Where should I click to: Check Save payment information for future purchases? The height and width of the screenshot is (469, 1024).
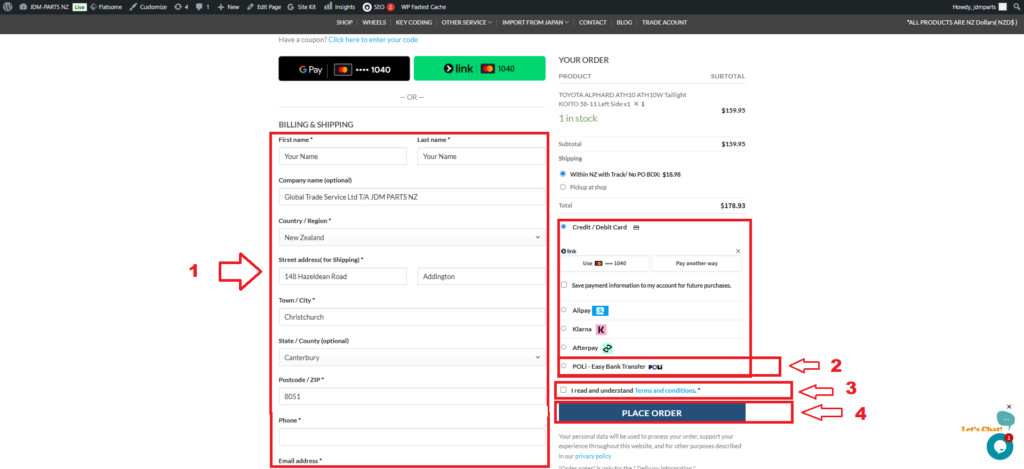(x=564, y=285)
